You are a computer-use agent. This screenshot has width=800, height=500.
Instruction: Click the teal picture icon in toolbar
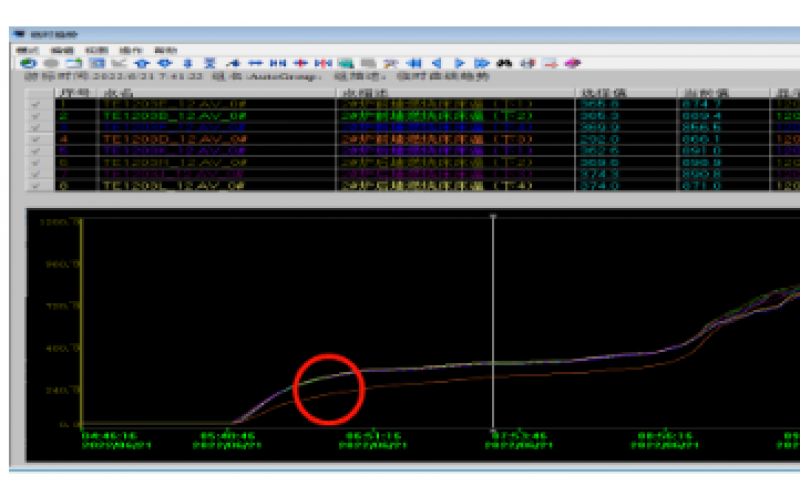347,63
